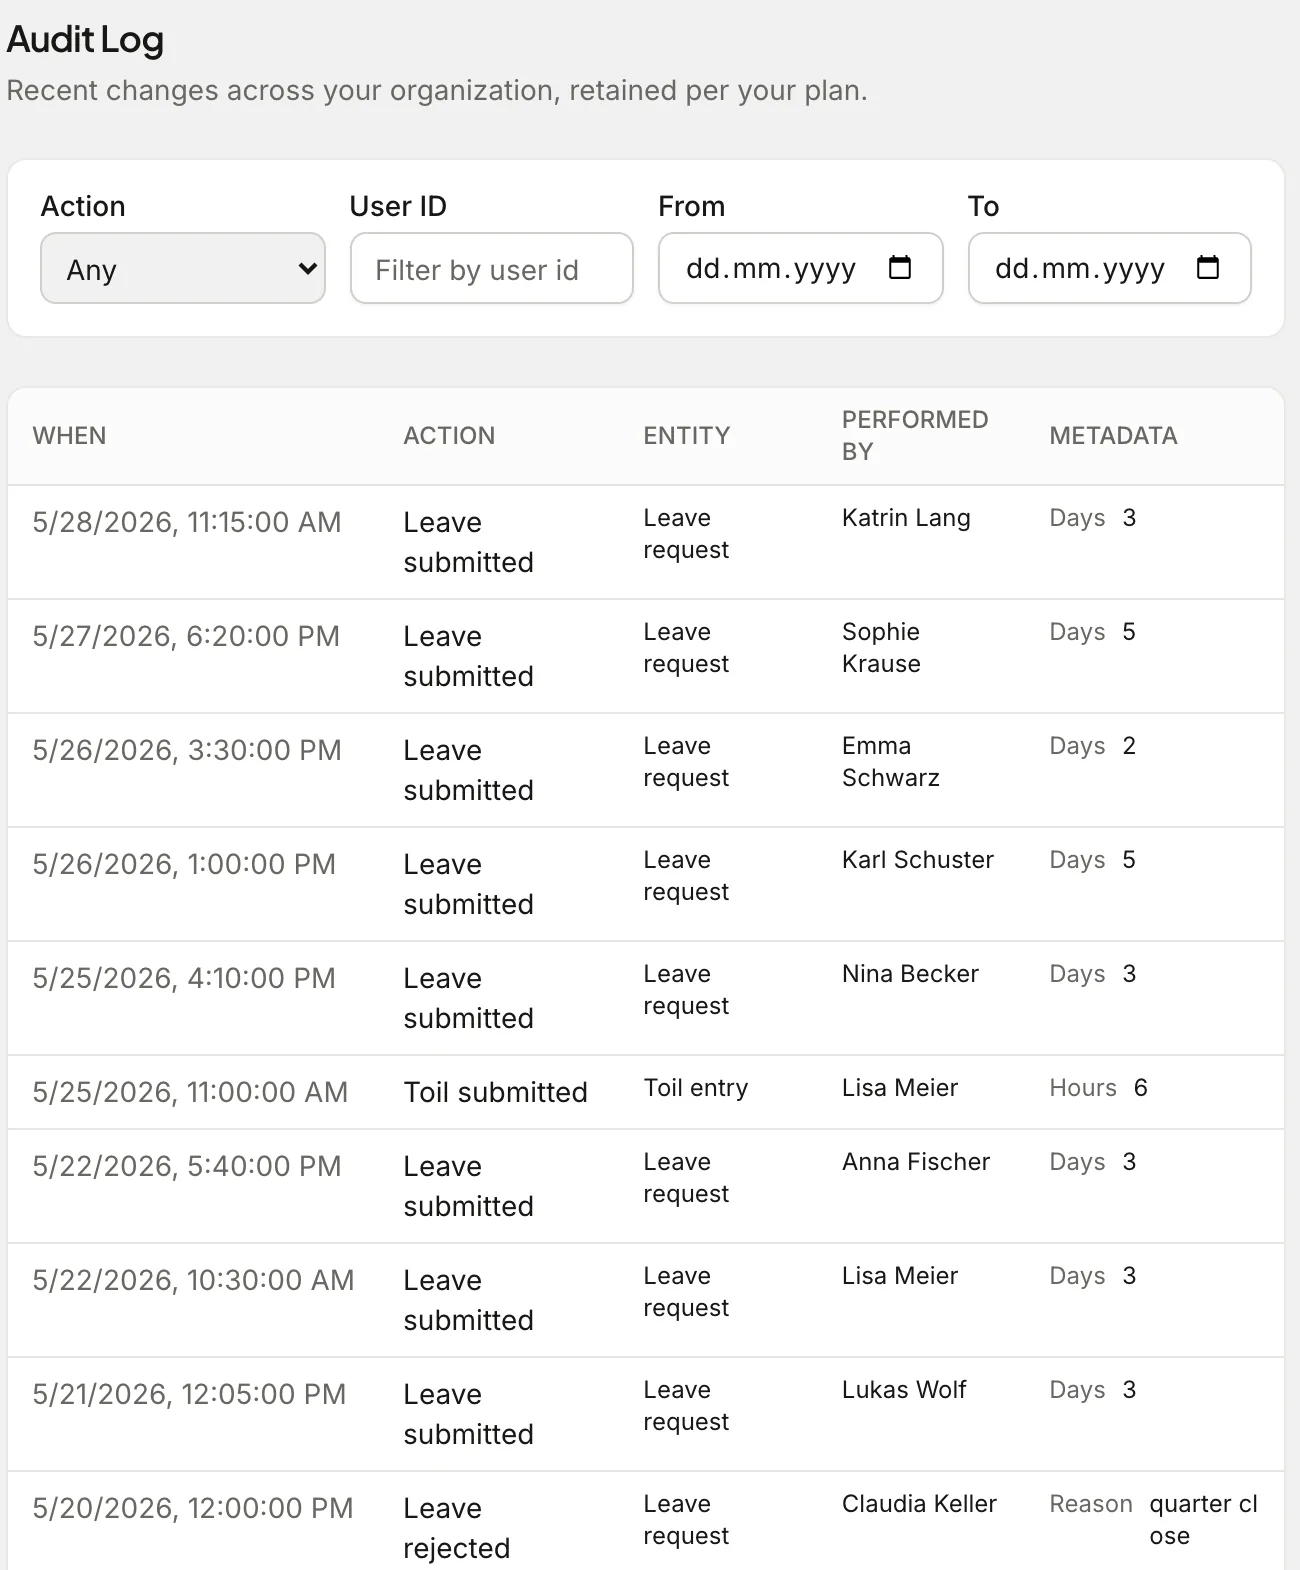Open the Action filter dropdown
Viewport: 1300px width, 1570px height.
[183, 268]
